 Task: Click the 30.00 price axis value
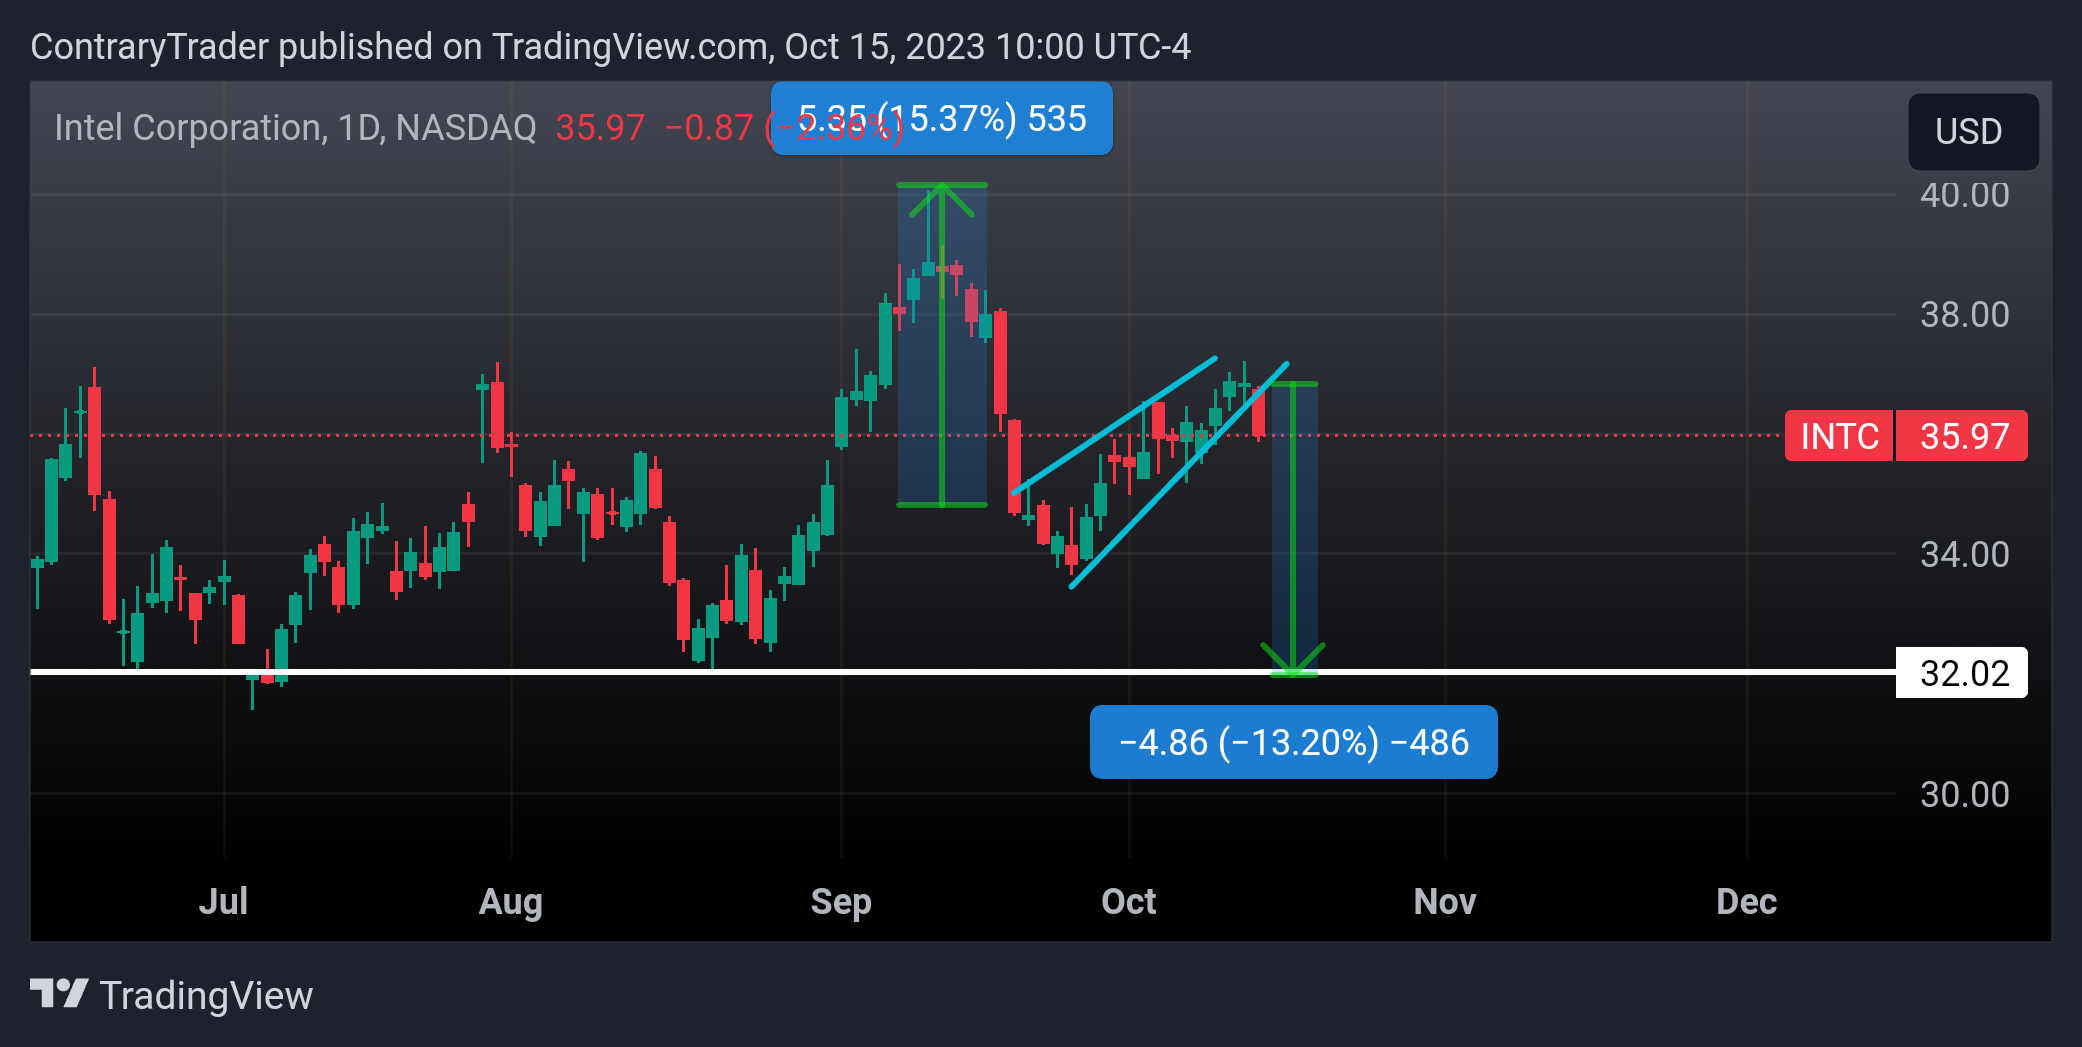pos(1964,795)
